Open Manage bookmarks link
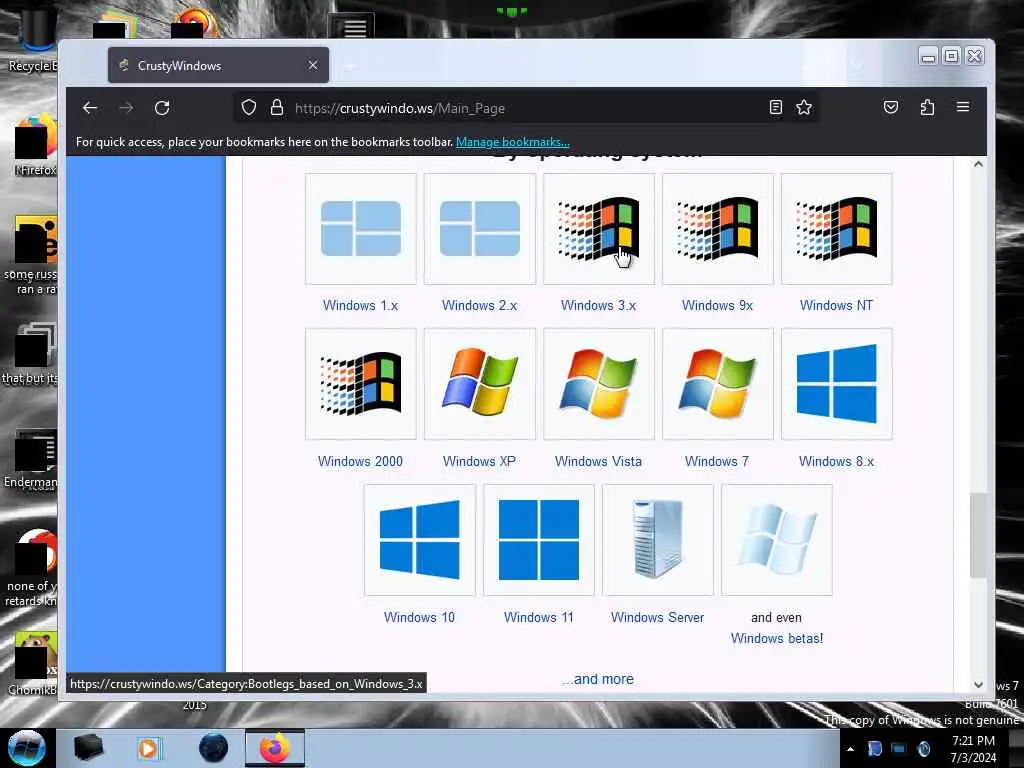This screenshot has width=1024, height=768. (513, 142)
